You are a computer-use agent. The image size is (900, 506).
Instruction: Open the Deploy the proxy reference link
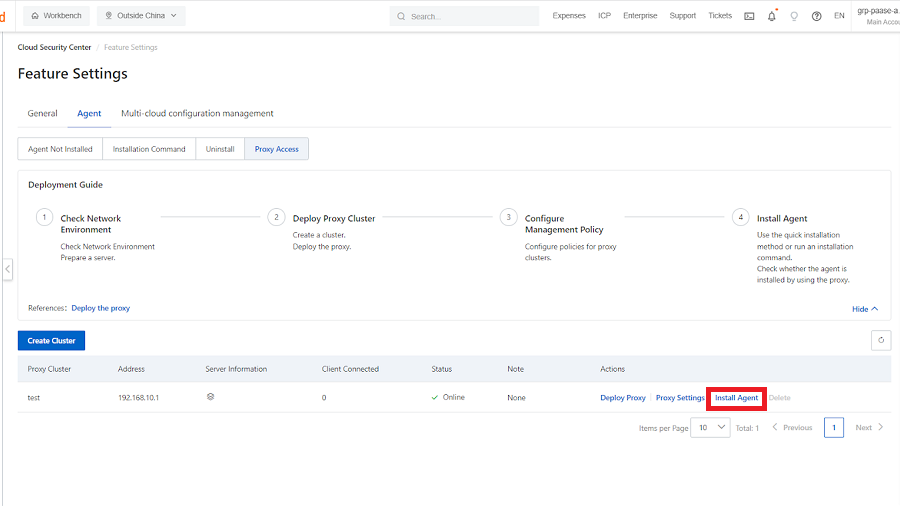pyautogui.click(x=101, y=308)
